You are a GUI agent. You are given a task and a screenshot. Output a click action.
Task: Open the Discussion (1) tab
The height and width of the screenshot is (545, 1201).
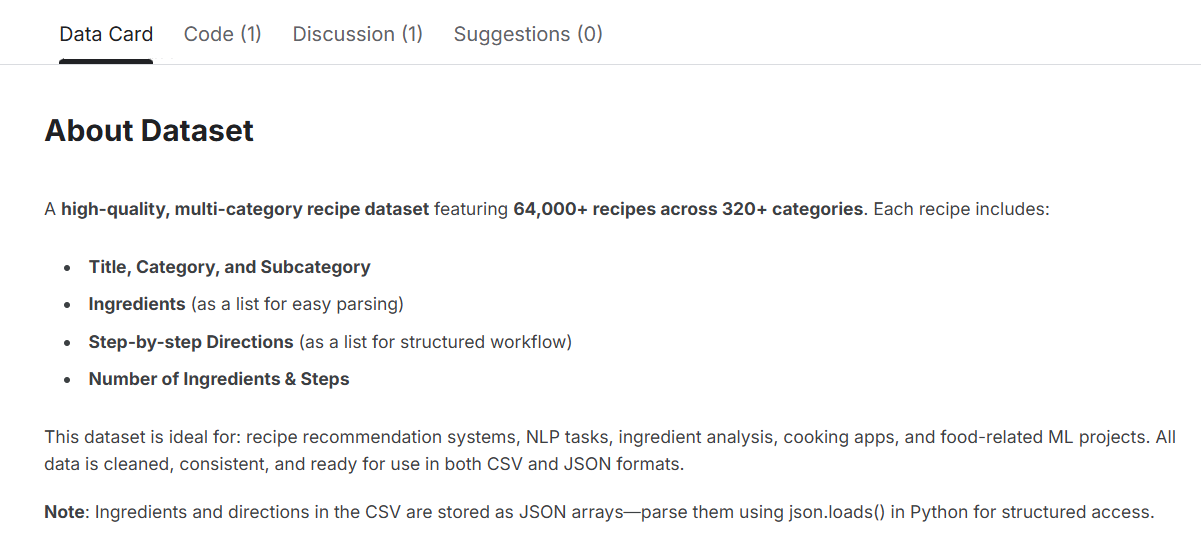(x=357, y=34)
